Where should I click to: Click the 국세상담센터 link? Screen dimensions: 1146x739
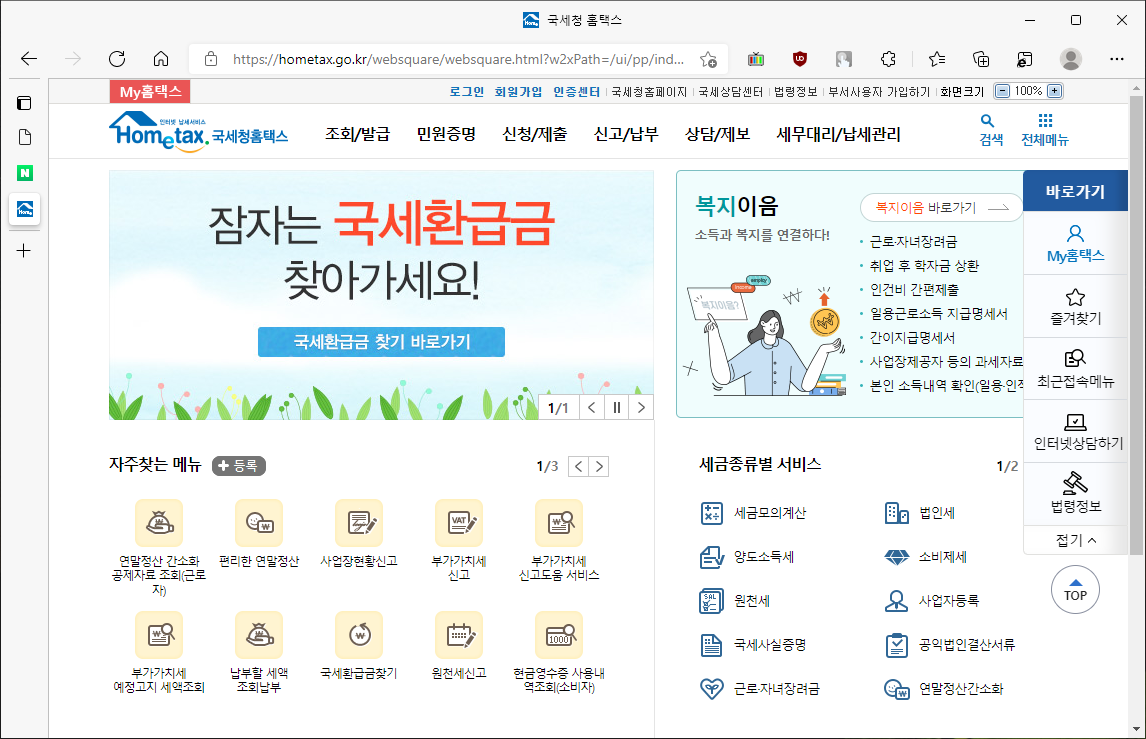[731, 91]
